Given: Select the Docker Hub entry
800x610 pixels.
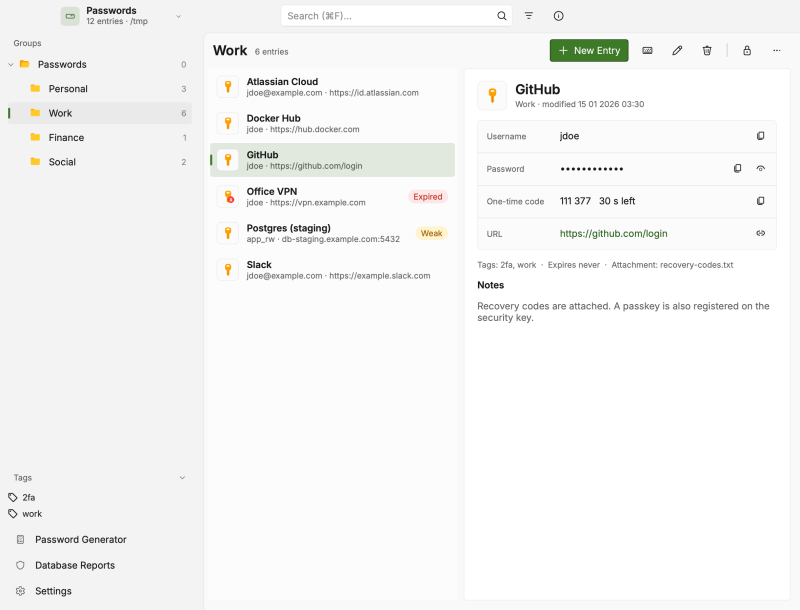Looking at the screenshot, I should 333,123.
